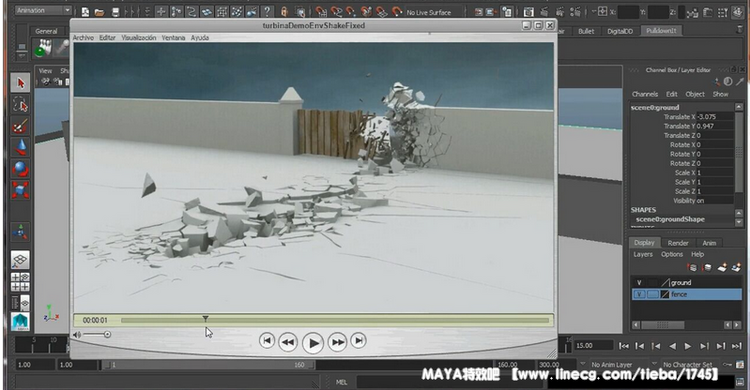Save the scene using disk icon

pos(115,11)
